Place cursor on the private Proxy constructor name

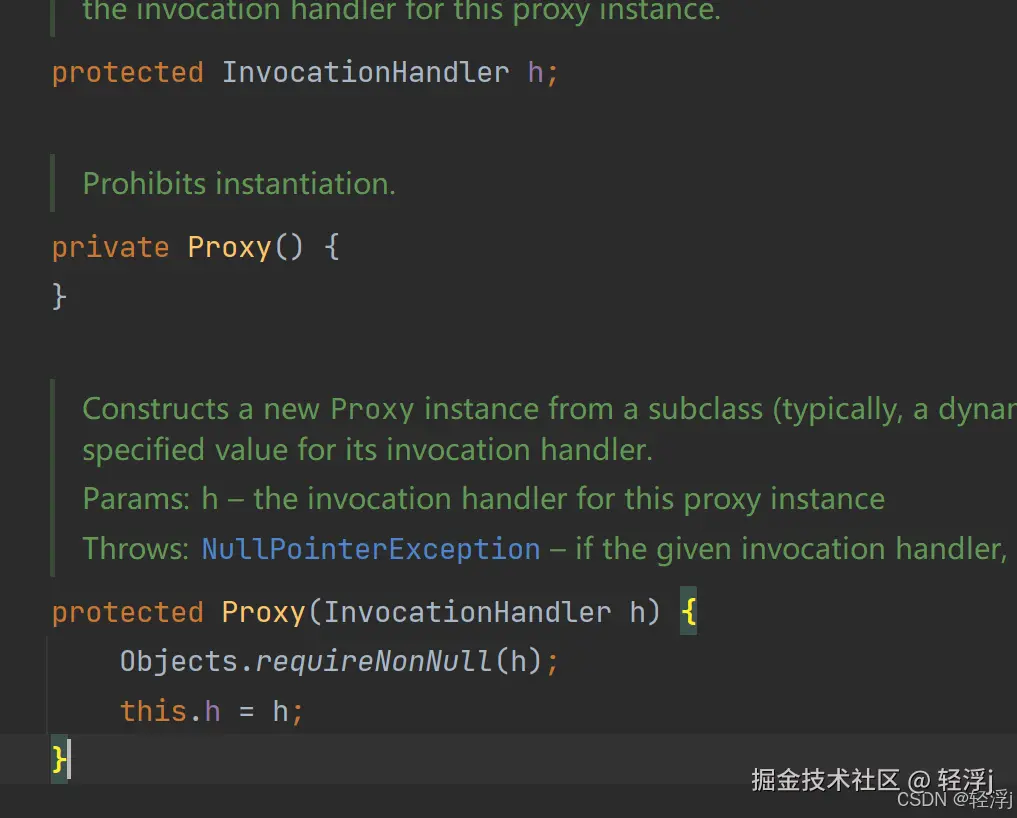point(229,247)
